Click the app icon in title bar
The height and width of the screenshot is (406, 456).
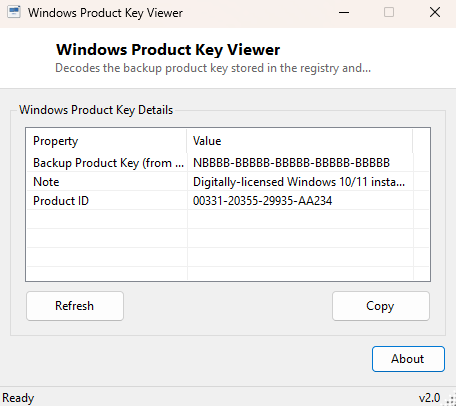click(x=14, y=12)
